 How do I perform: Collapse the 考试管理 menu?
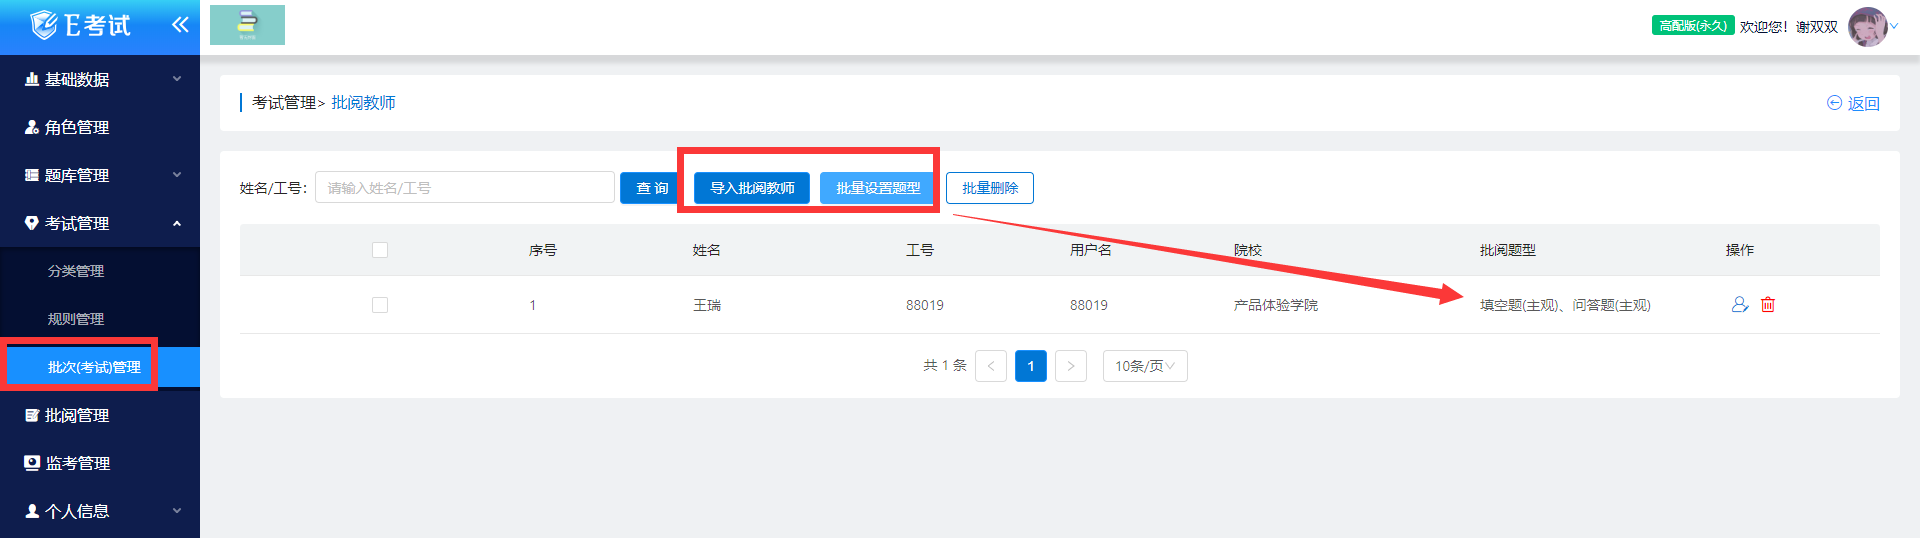(100, 223)
